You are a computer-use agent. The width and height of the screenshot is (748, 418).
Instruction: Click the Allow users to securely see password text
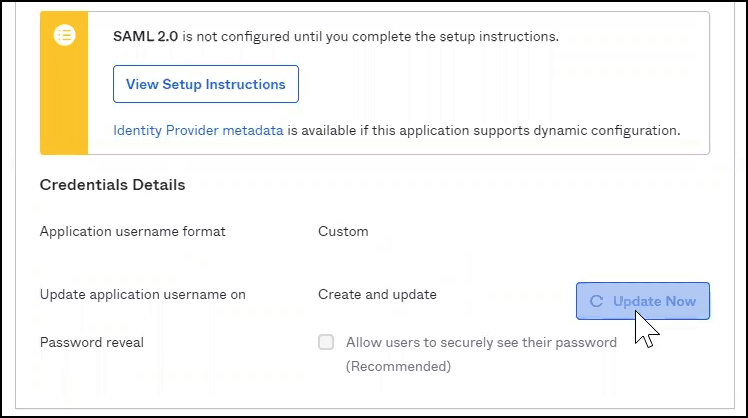(x=481, y=342)
